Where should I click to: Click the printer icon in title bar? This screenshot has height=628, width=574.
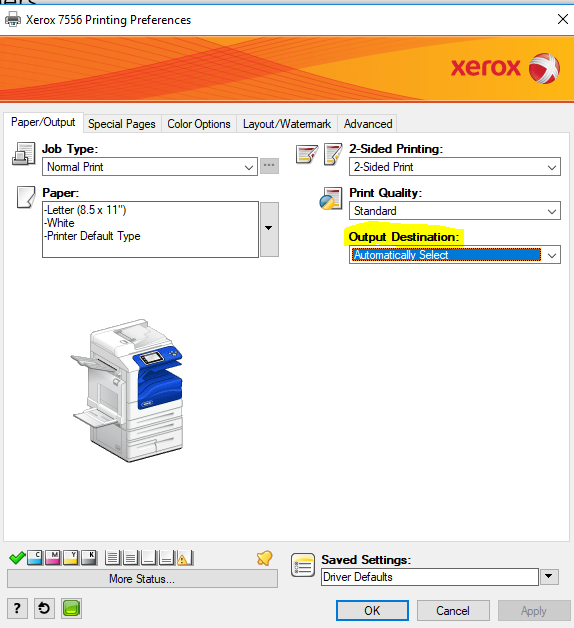(13, 19)
